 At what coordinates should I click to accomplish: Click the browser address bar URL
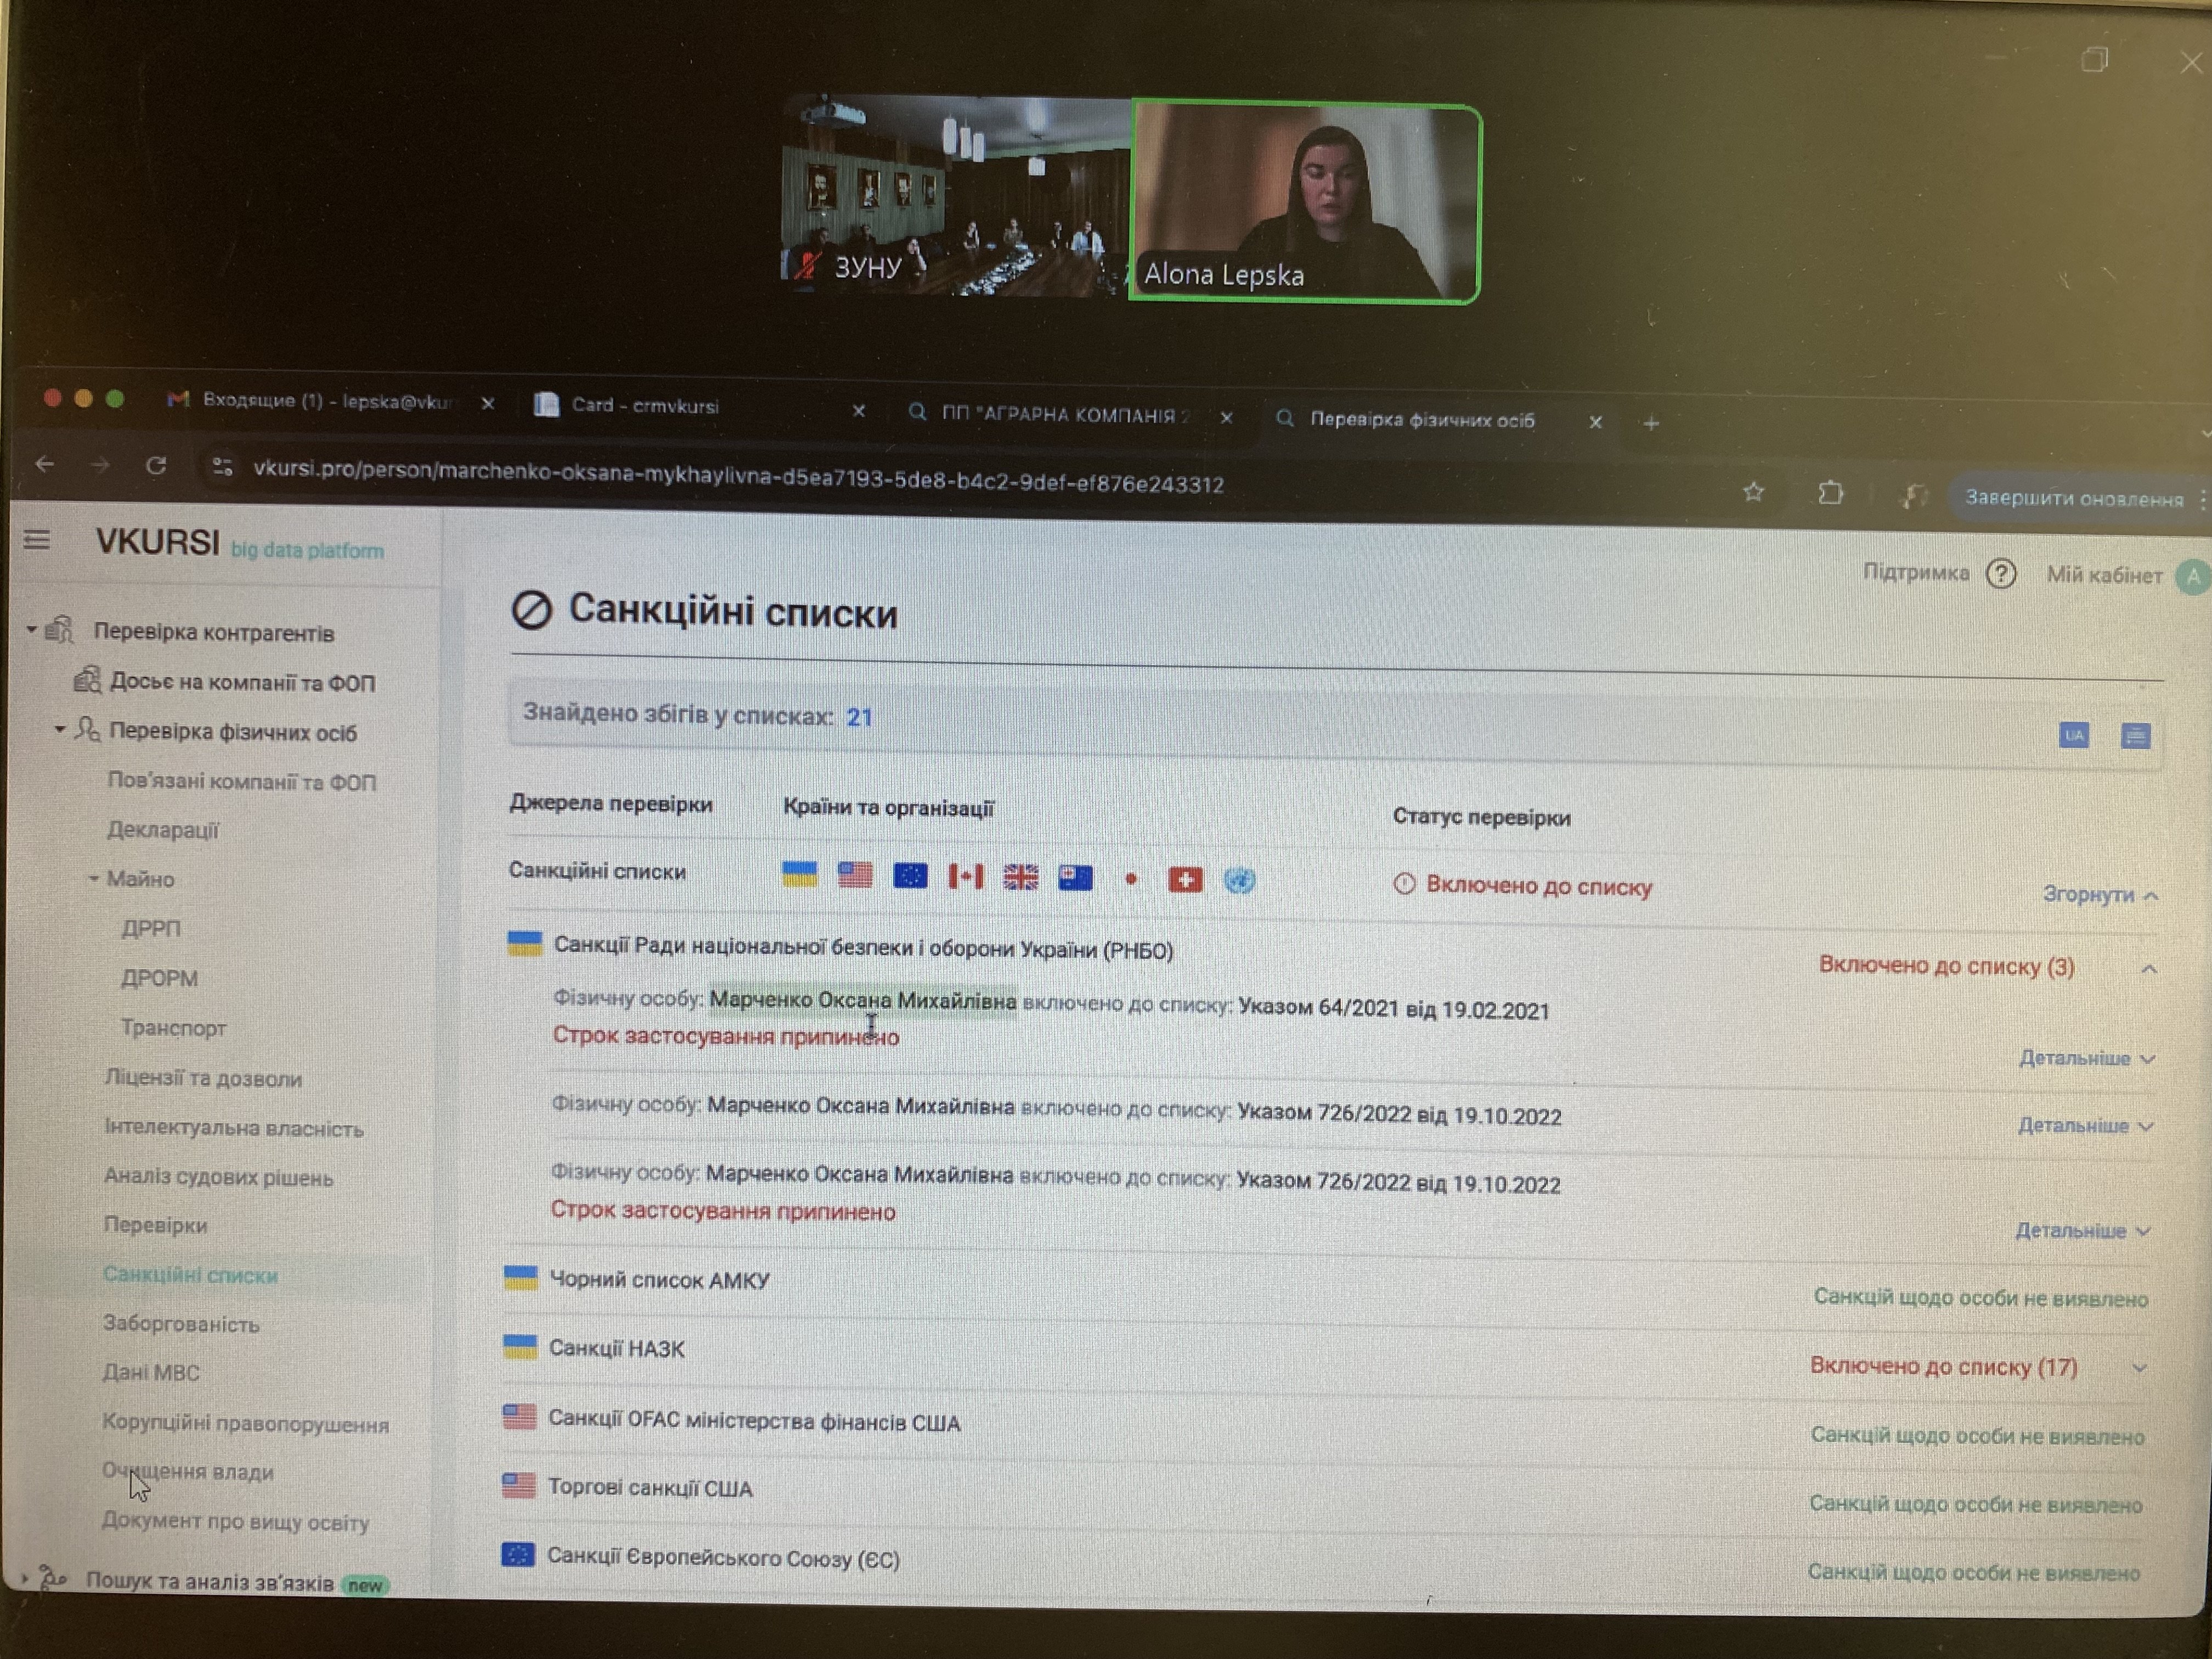click(738, 477)
